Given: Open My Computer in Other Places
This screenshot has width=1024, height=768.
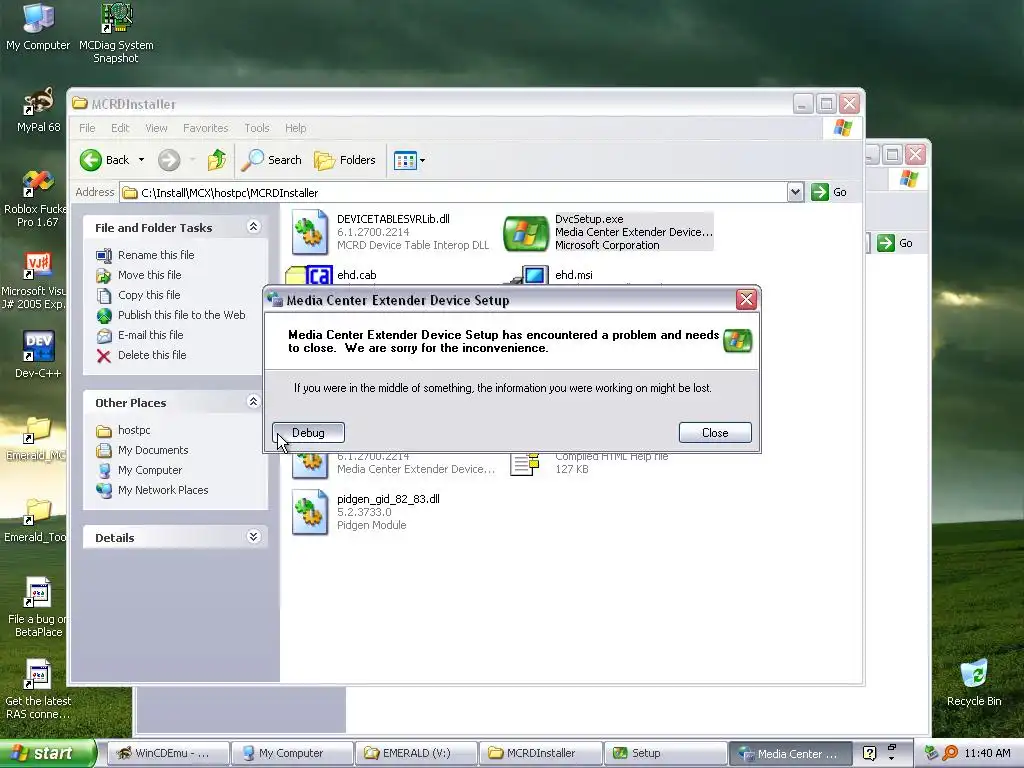Looking at the screenshot, I should click(x=150, y=470).
